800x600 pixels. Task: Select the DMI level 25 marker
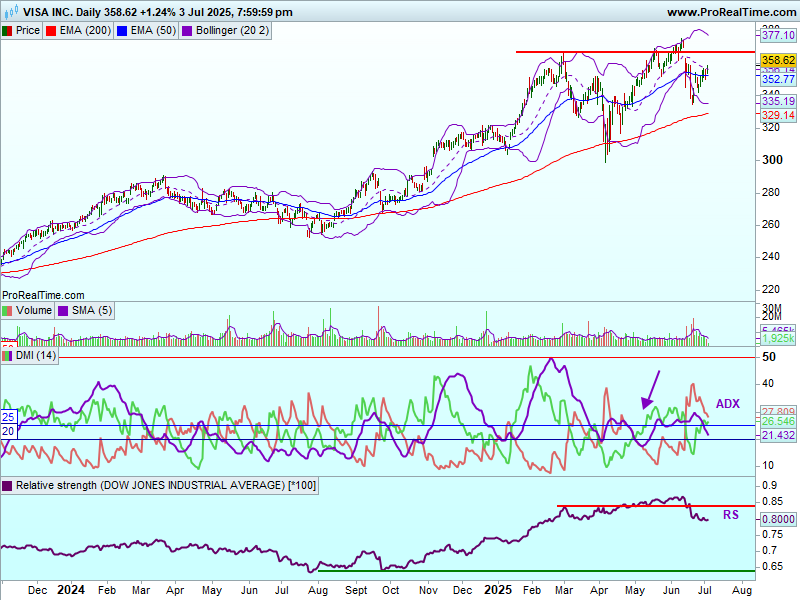8,416
